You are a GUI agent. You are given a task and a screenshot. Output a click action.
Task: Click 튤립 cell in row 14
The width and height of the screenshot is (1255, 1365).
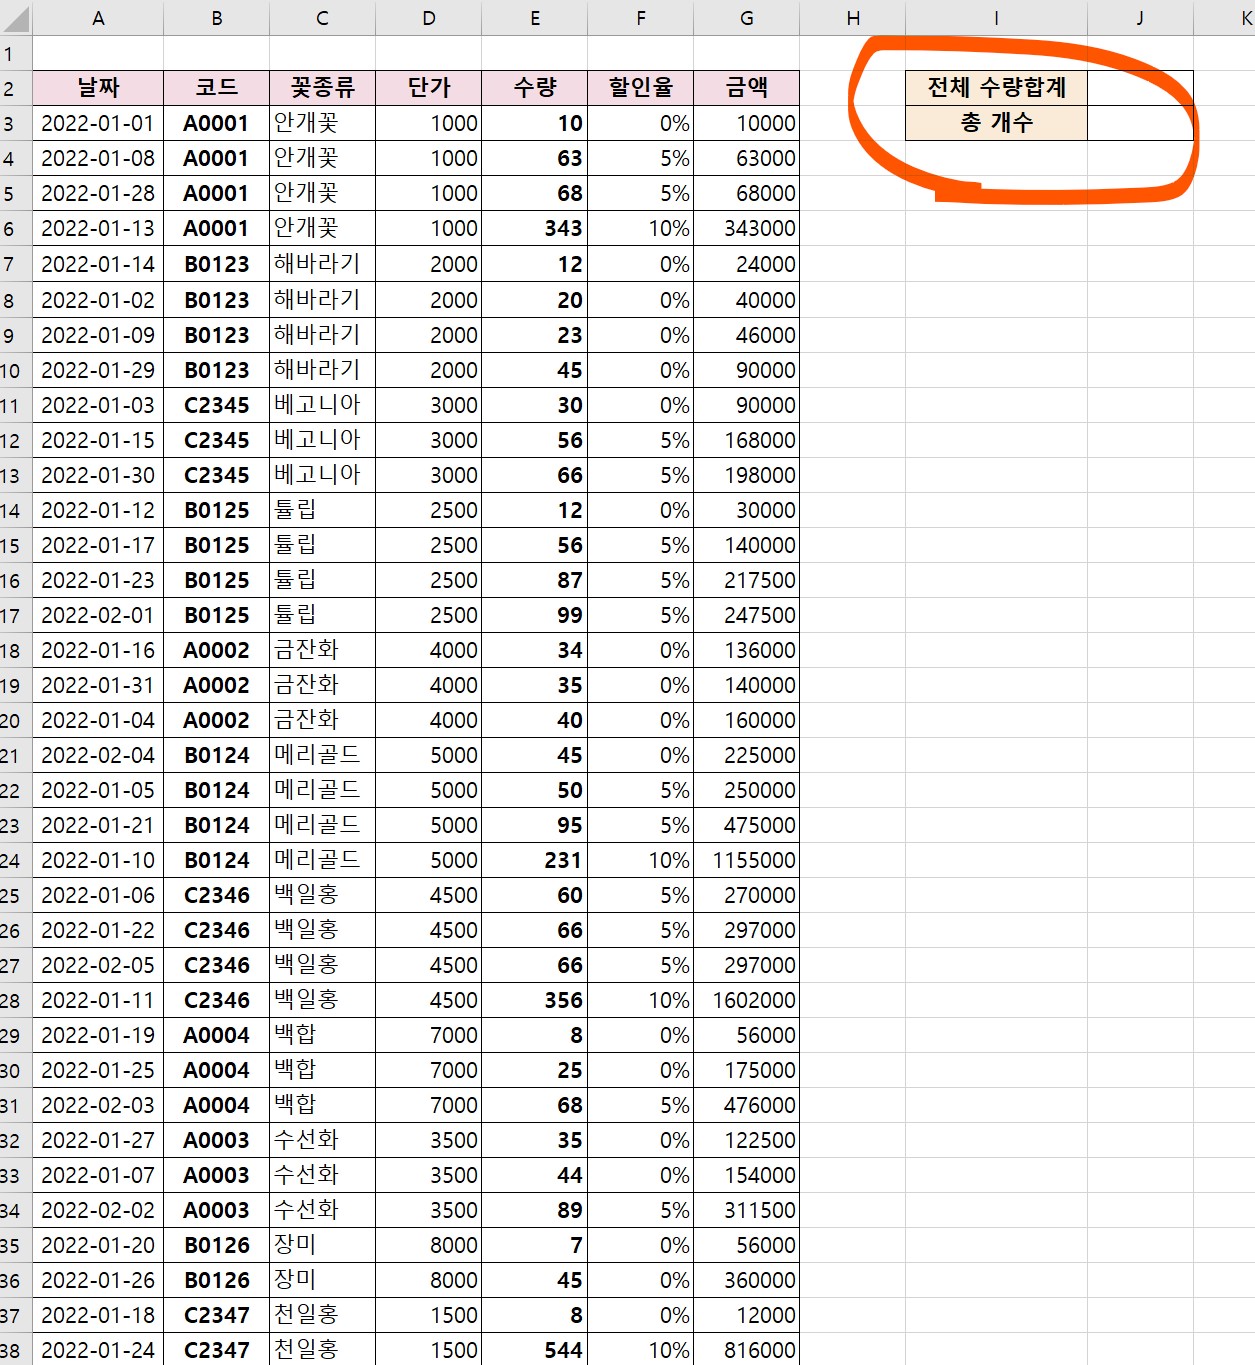tap(322, 510)
